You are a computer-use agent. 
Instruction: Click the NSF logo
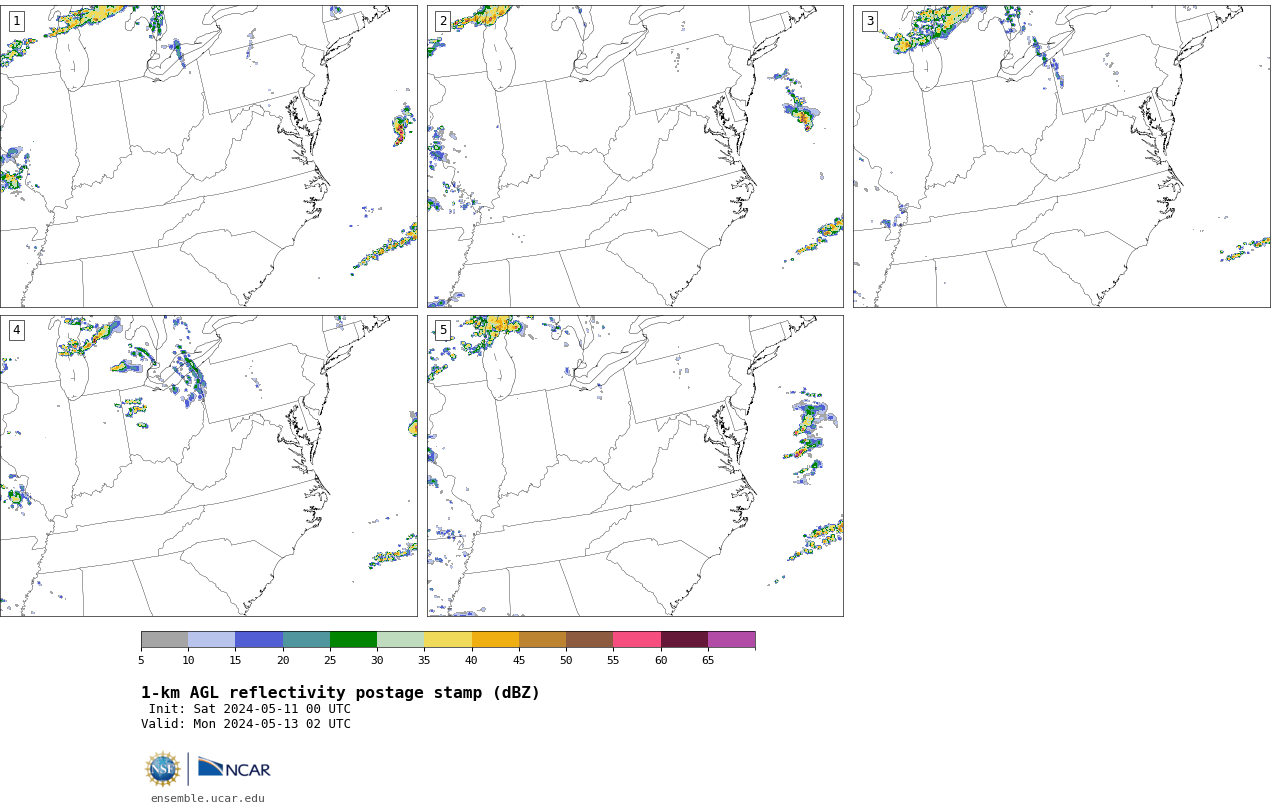(163, 769)
